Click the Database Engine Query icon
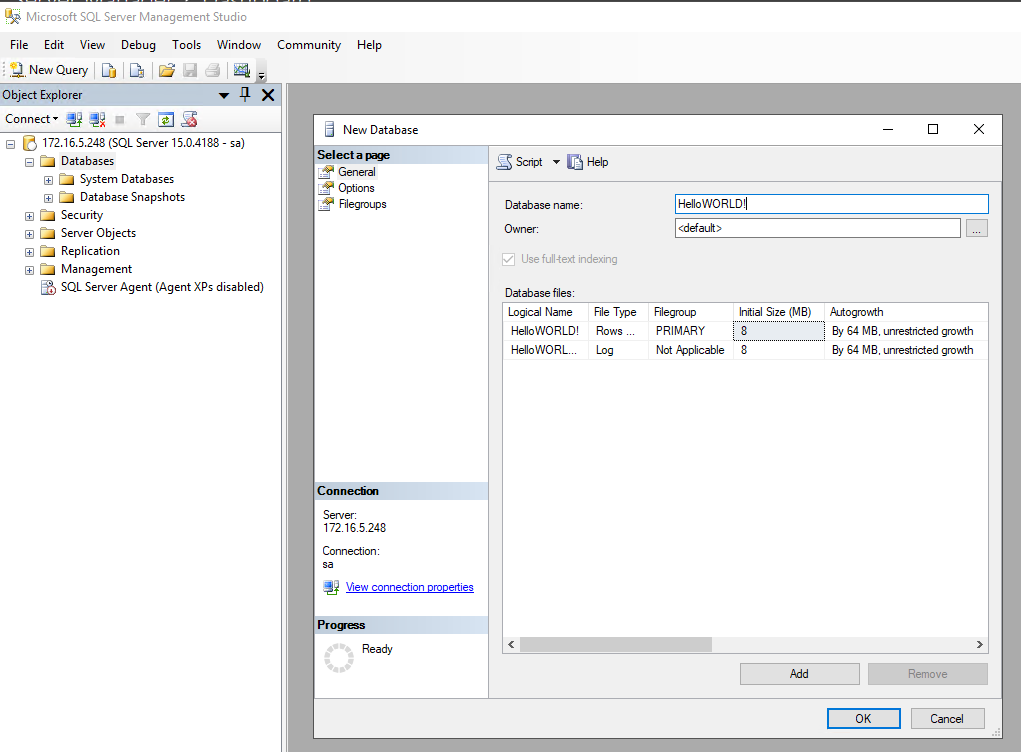Viewport: 1021px width, 752px height. 109,70
